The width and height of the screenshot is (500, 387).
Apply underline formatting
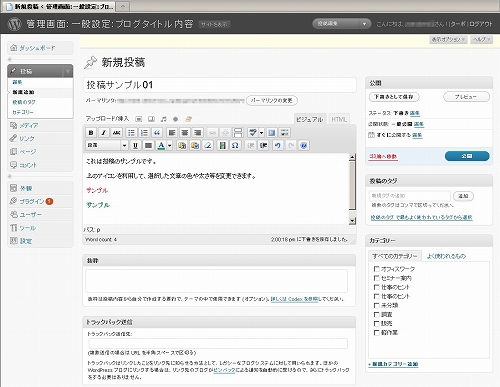pyautogui.click(x=135, y=145)
